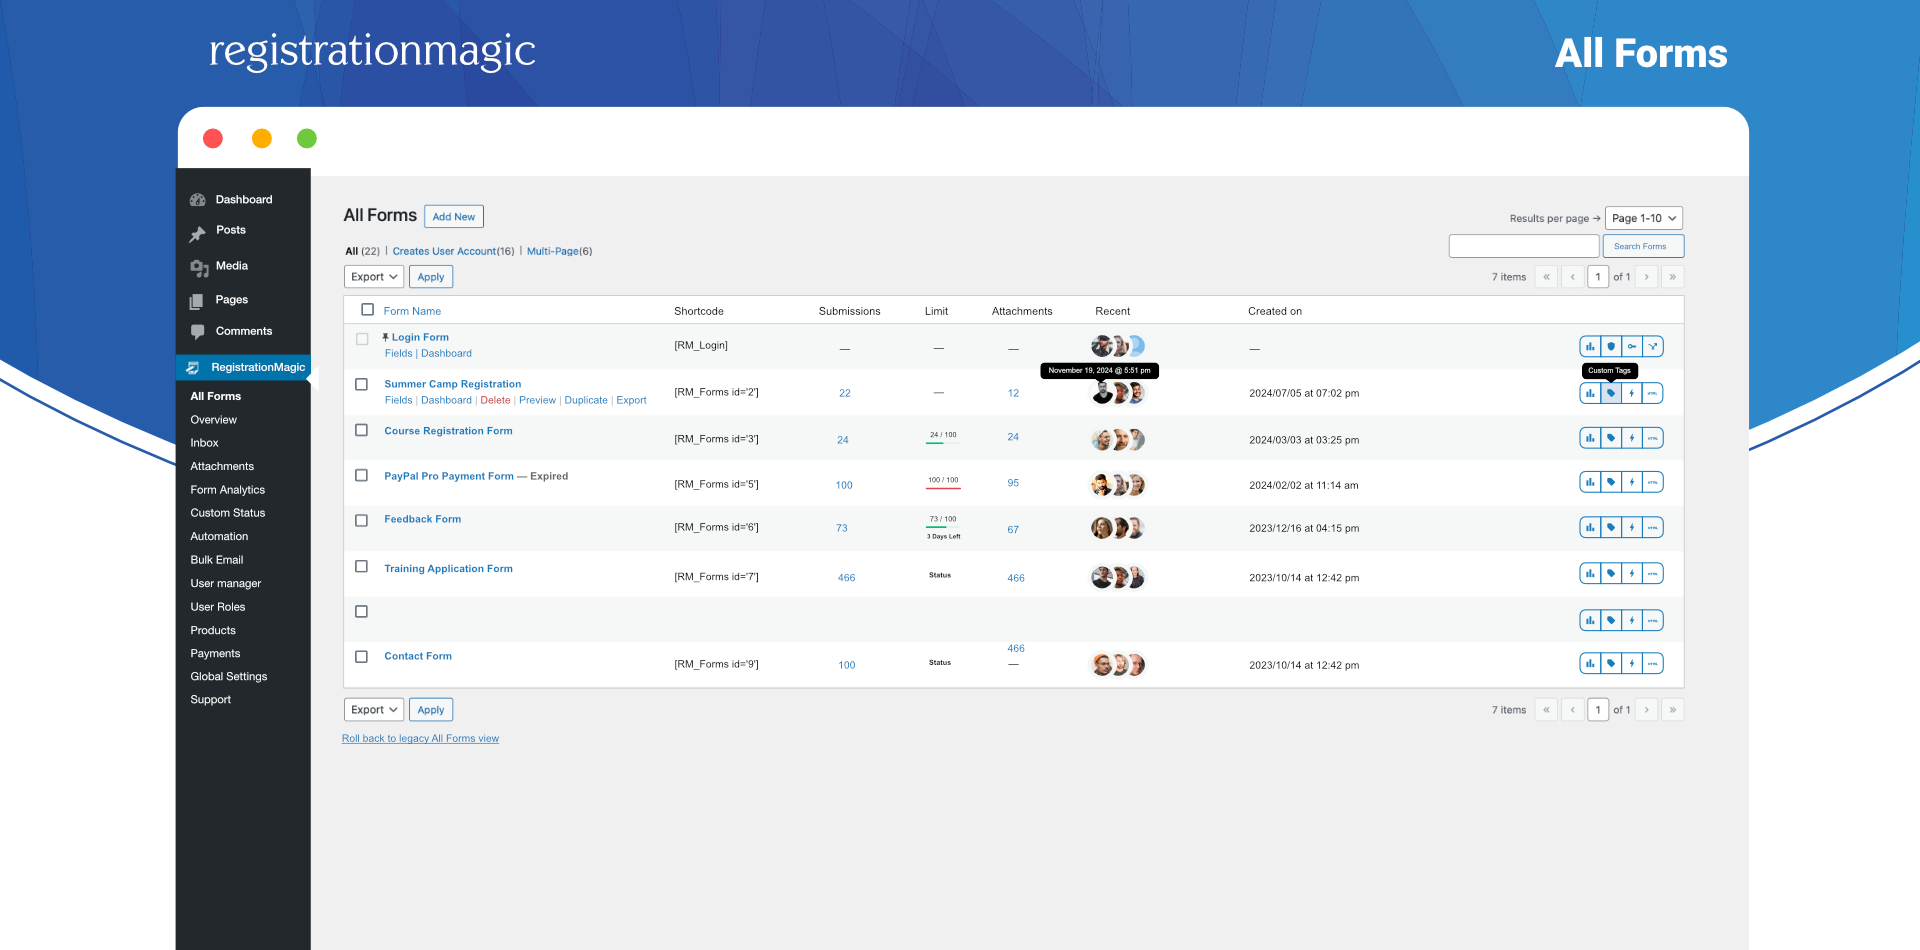This screenshot has height=950, width=1920.
Task: Click the Feedback Form 73/100 limit bar
Action: click(x=943, y=522)
